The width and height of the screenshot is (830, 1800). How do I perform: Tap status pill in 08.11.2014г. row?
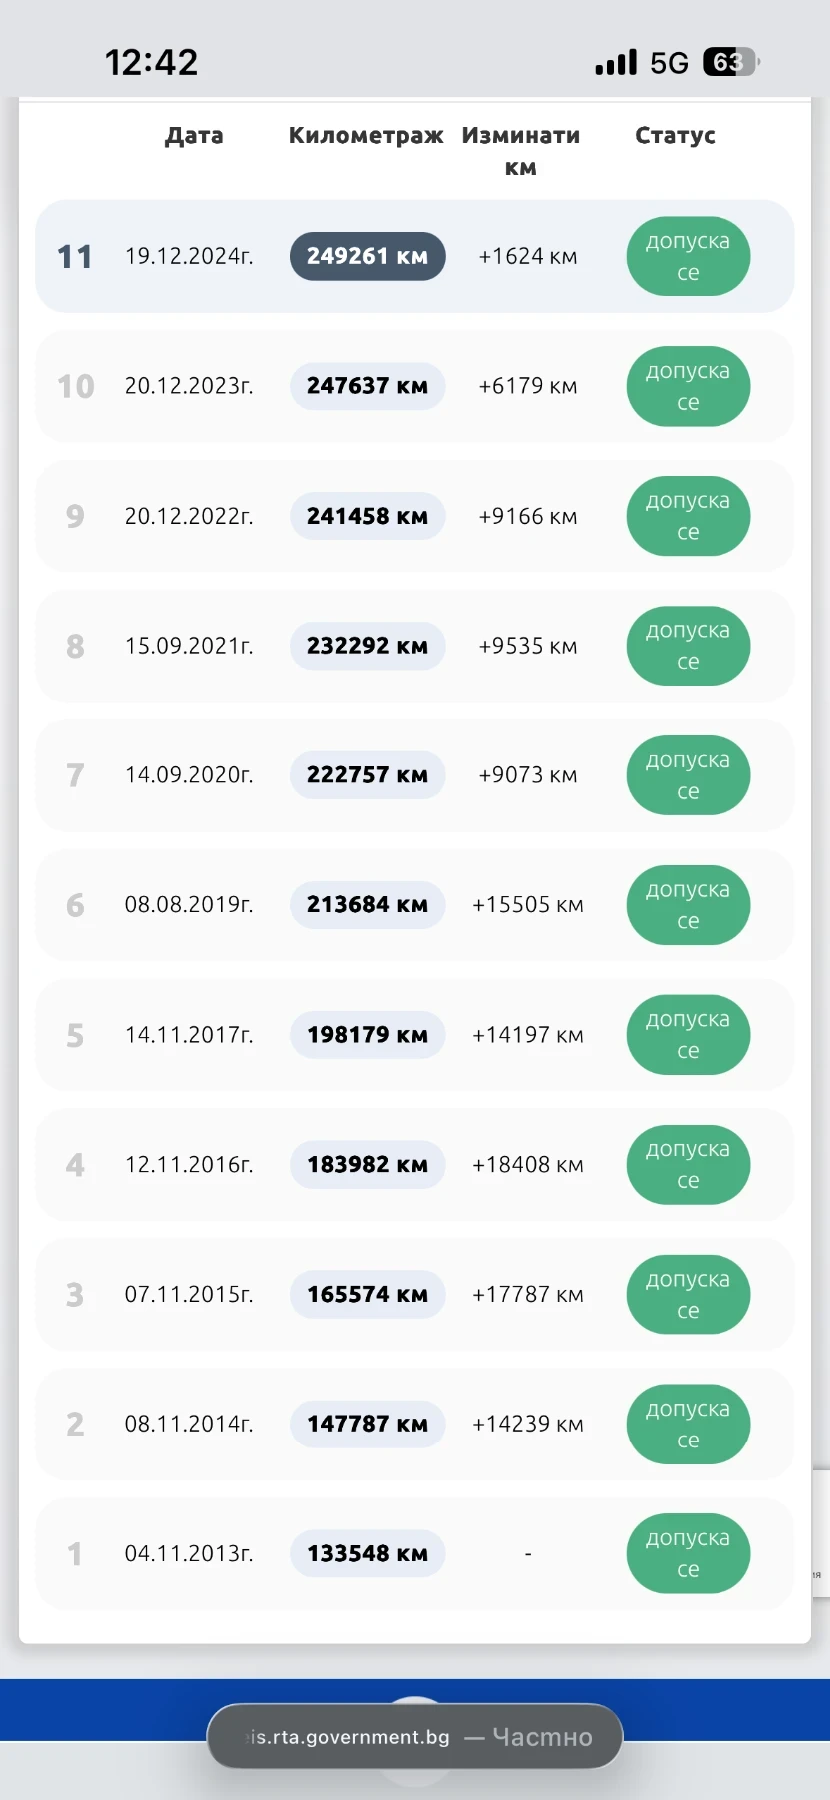[688, 1424]
